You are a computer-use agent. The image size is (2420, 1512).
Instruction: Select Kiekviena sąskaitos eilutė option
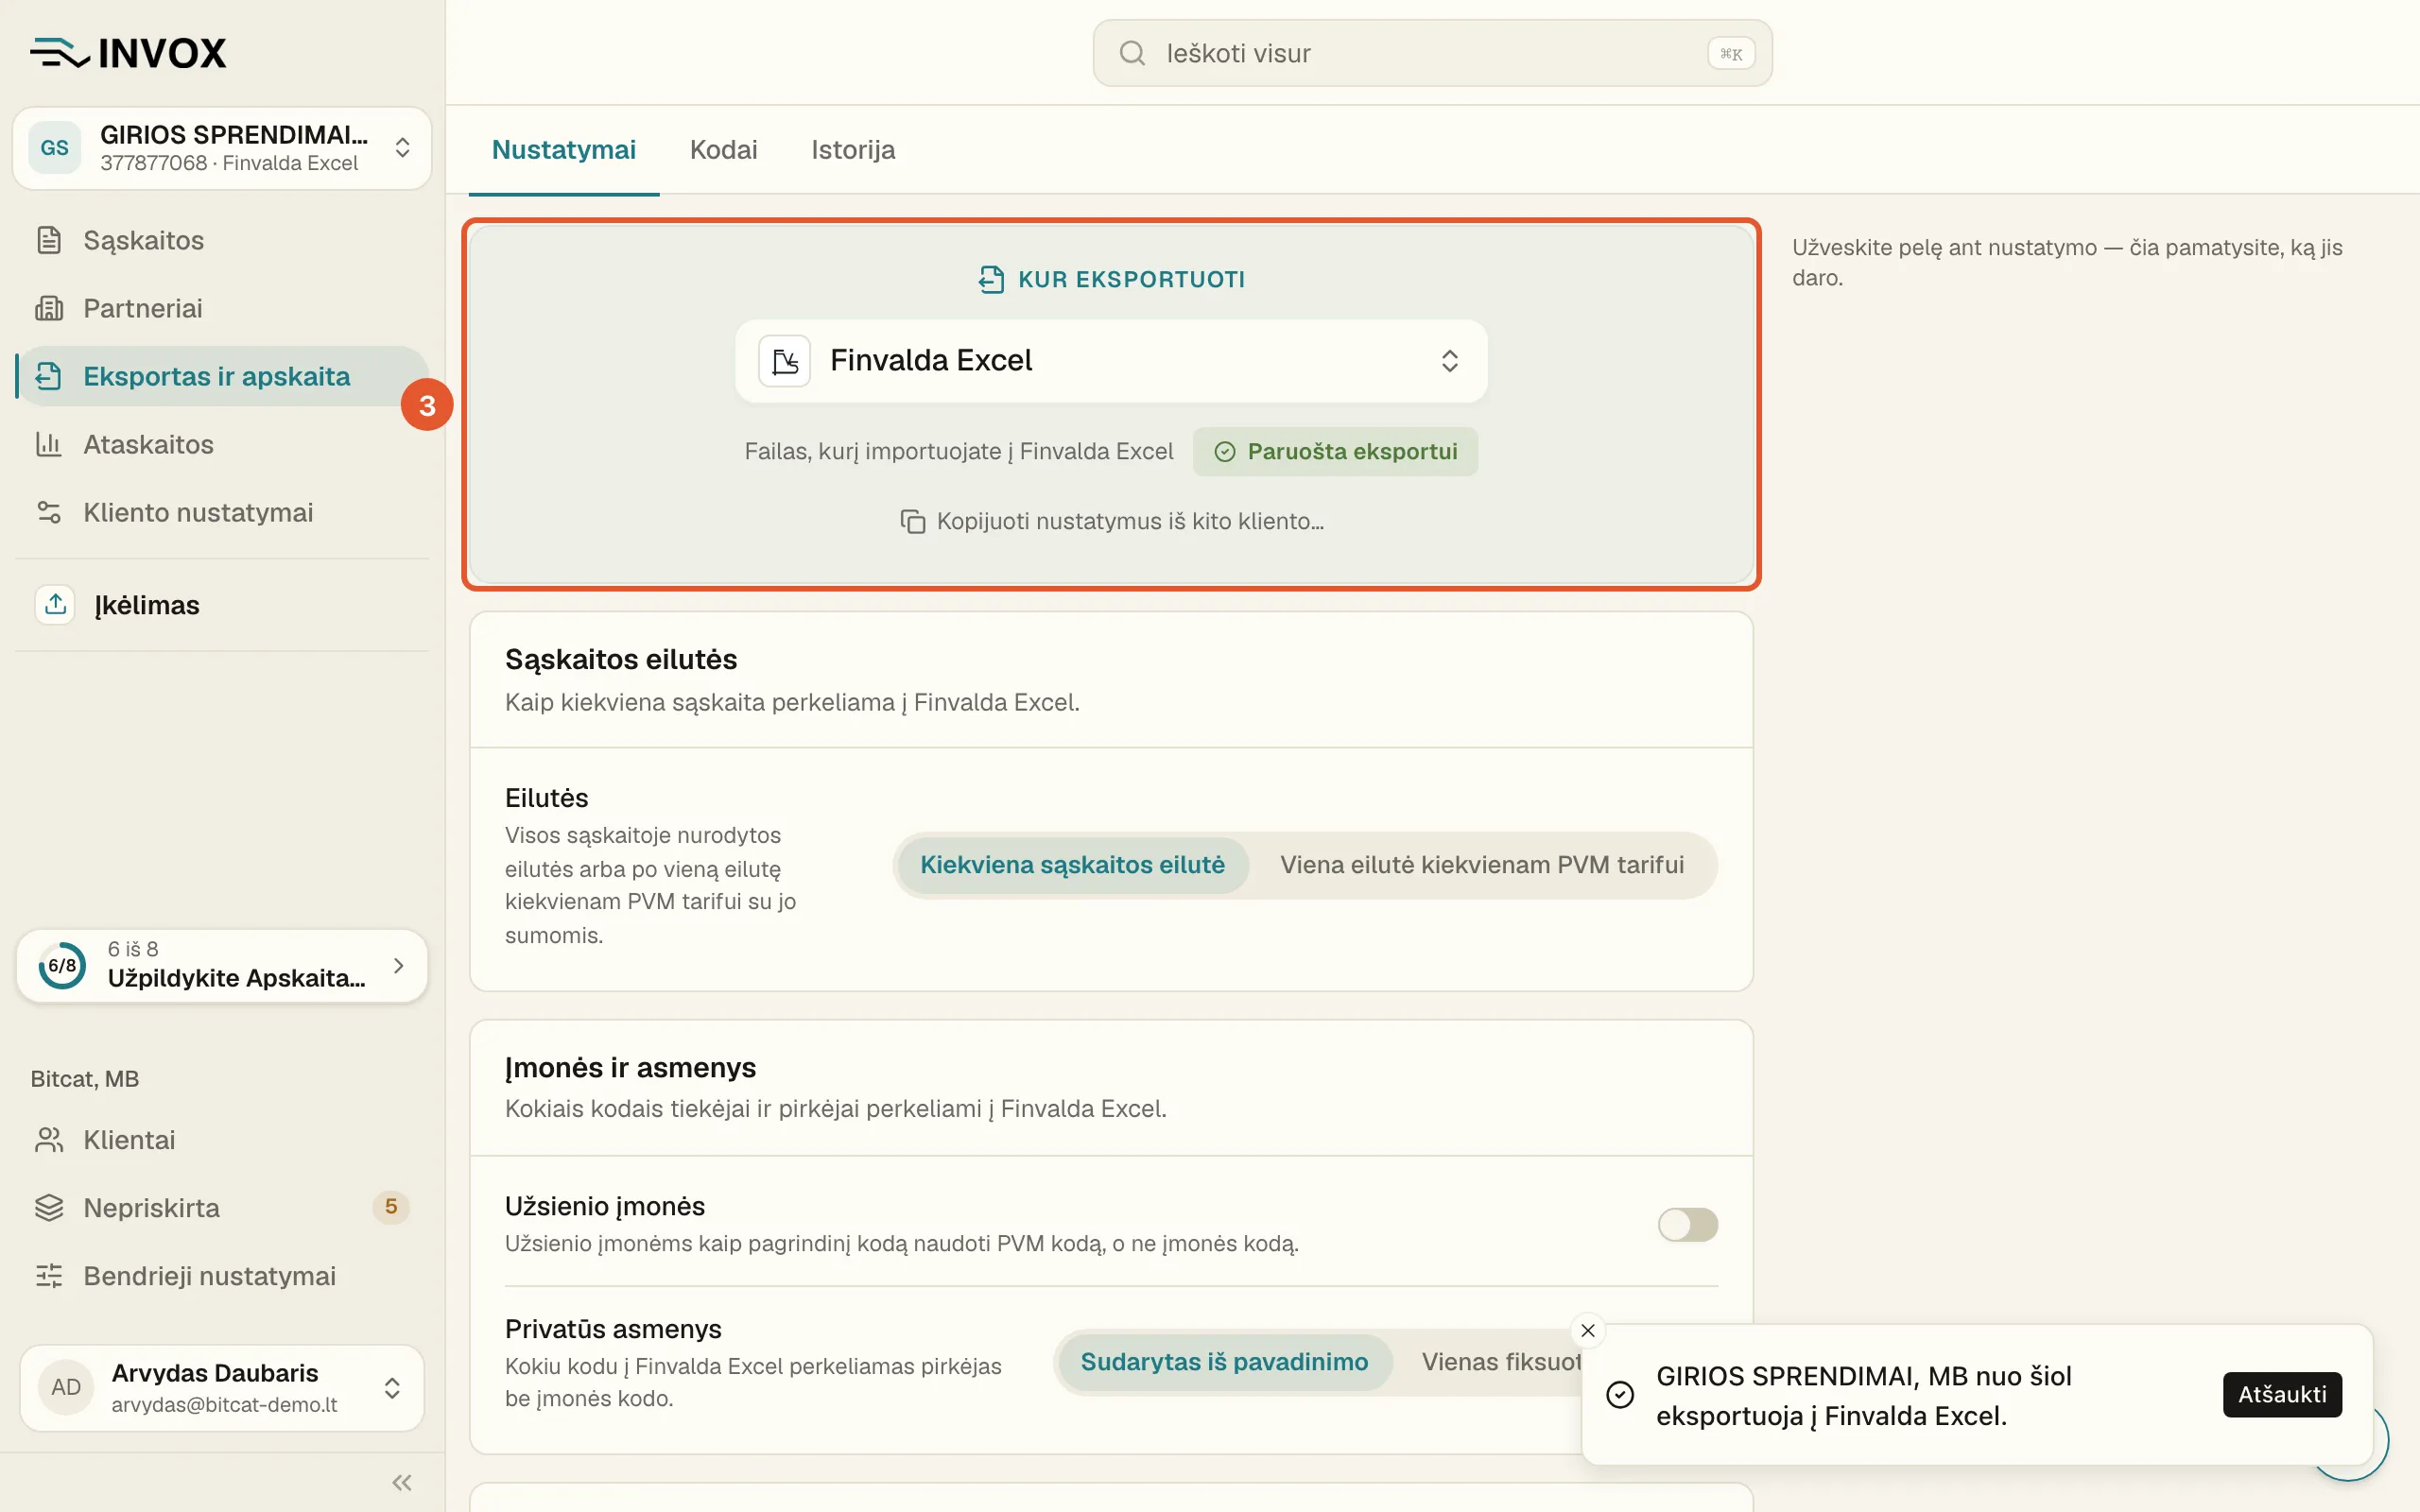click(x=1072, y=865)
